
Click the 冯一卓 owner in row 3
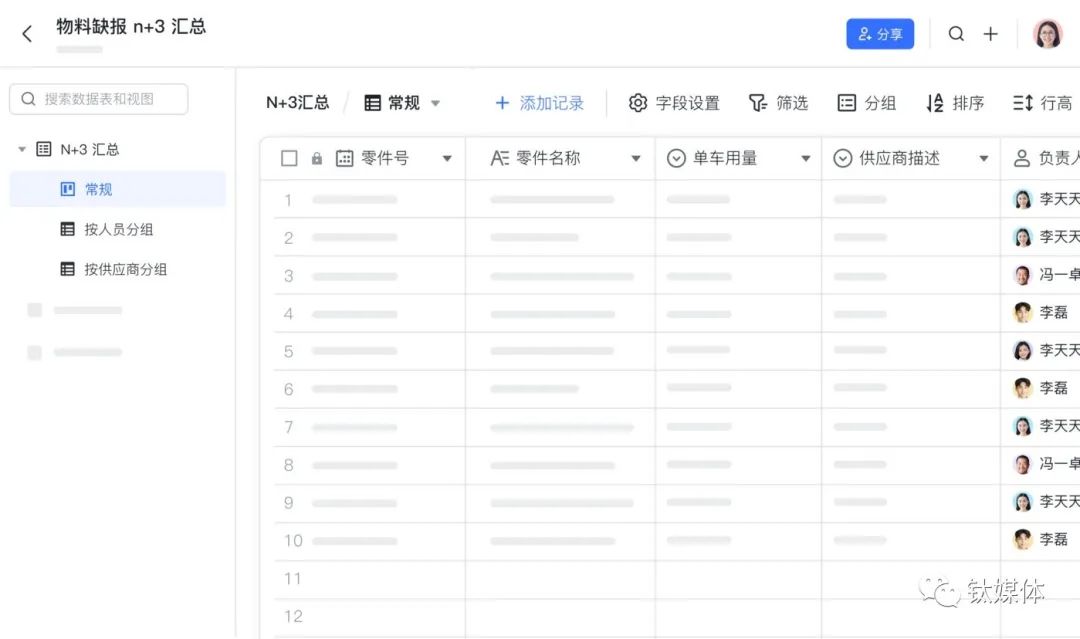[1046, 275]
